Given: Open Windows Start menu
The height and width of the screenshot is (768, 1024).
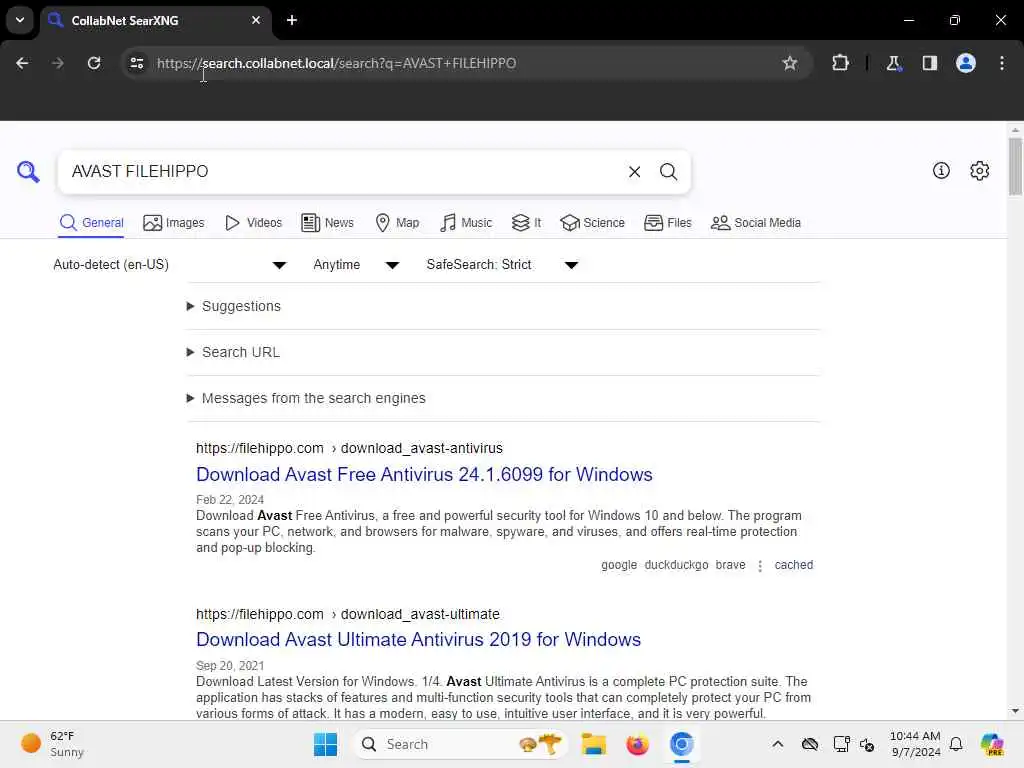Looking at the screenshot, I should tap(325, 744).
